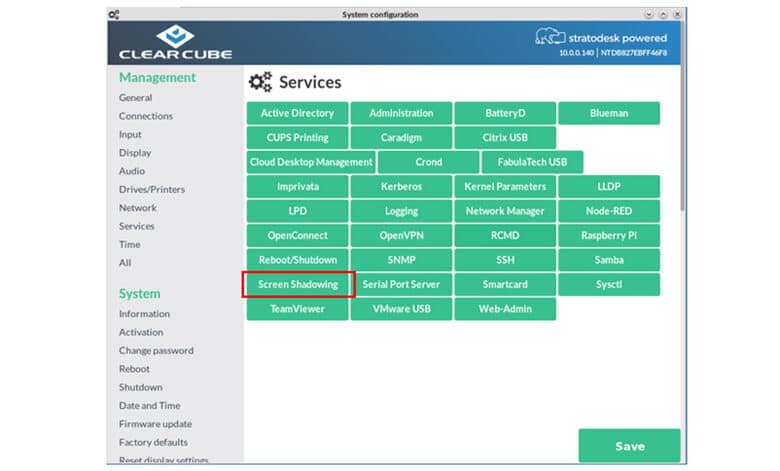Screen dimensions: 780x471
Task: Open Reboot/Shutdown service settings
Action: (x=297, y=260)
